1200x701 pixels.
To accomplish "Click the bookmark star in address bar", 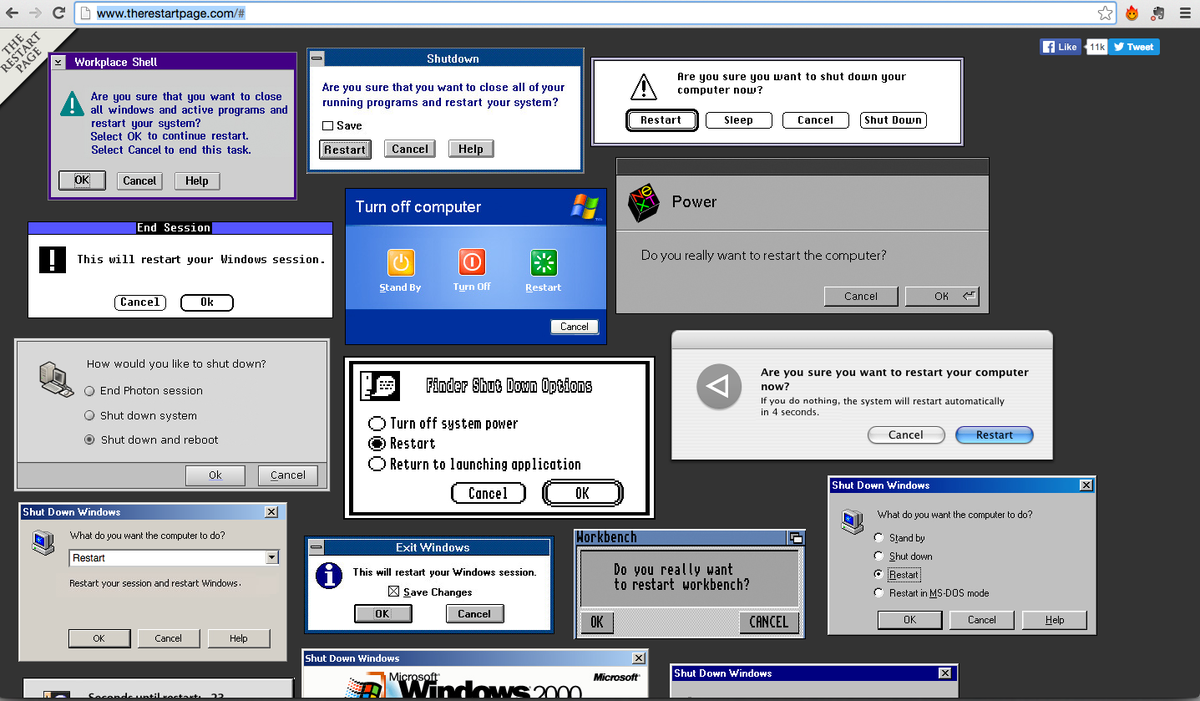I will click(1105, 13).
